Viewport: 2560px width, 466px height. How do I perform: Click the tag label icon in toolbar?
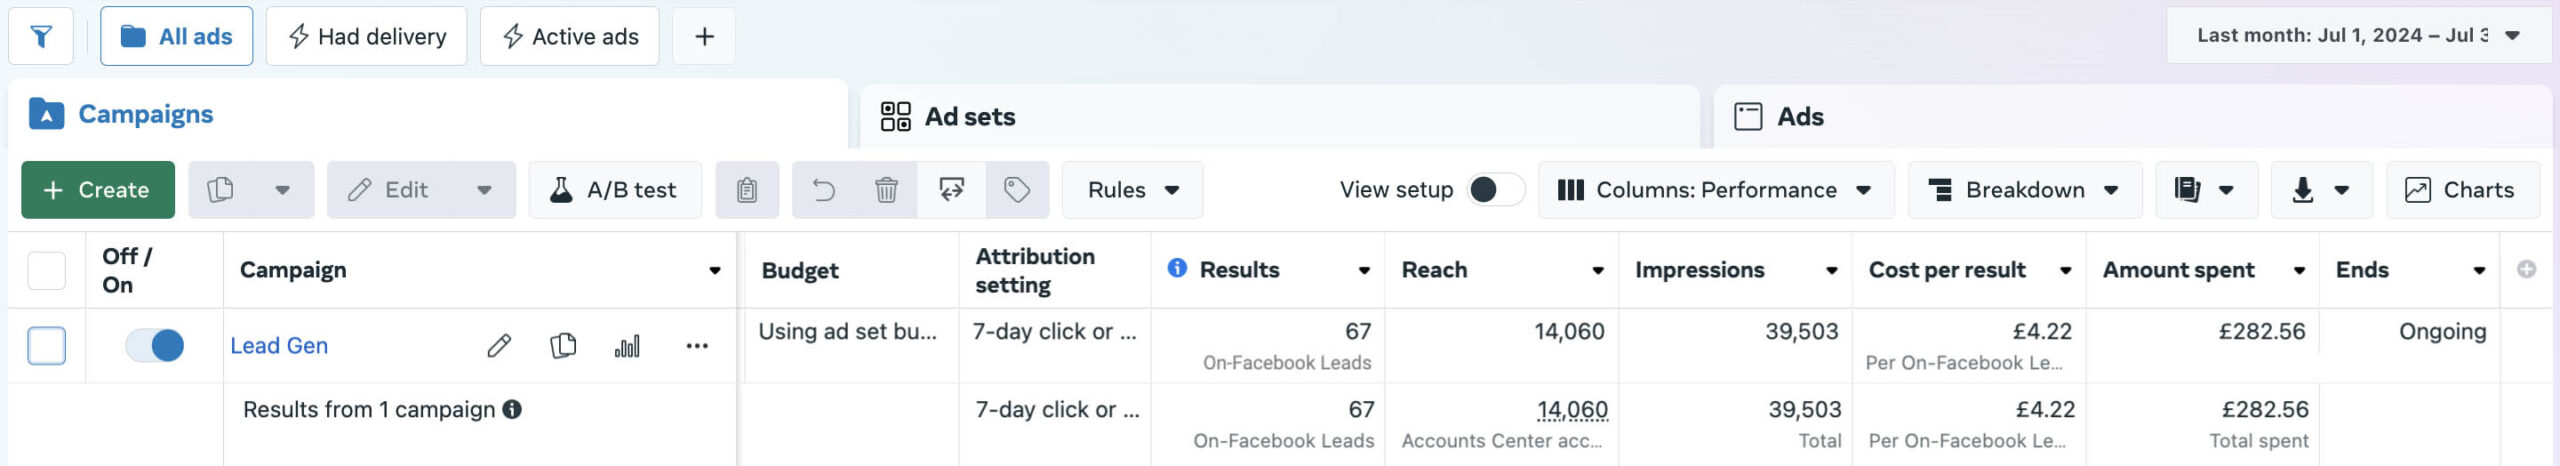tap(1017, 190)
